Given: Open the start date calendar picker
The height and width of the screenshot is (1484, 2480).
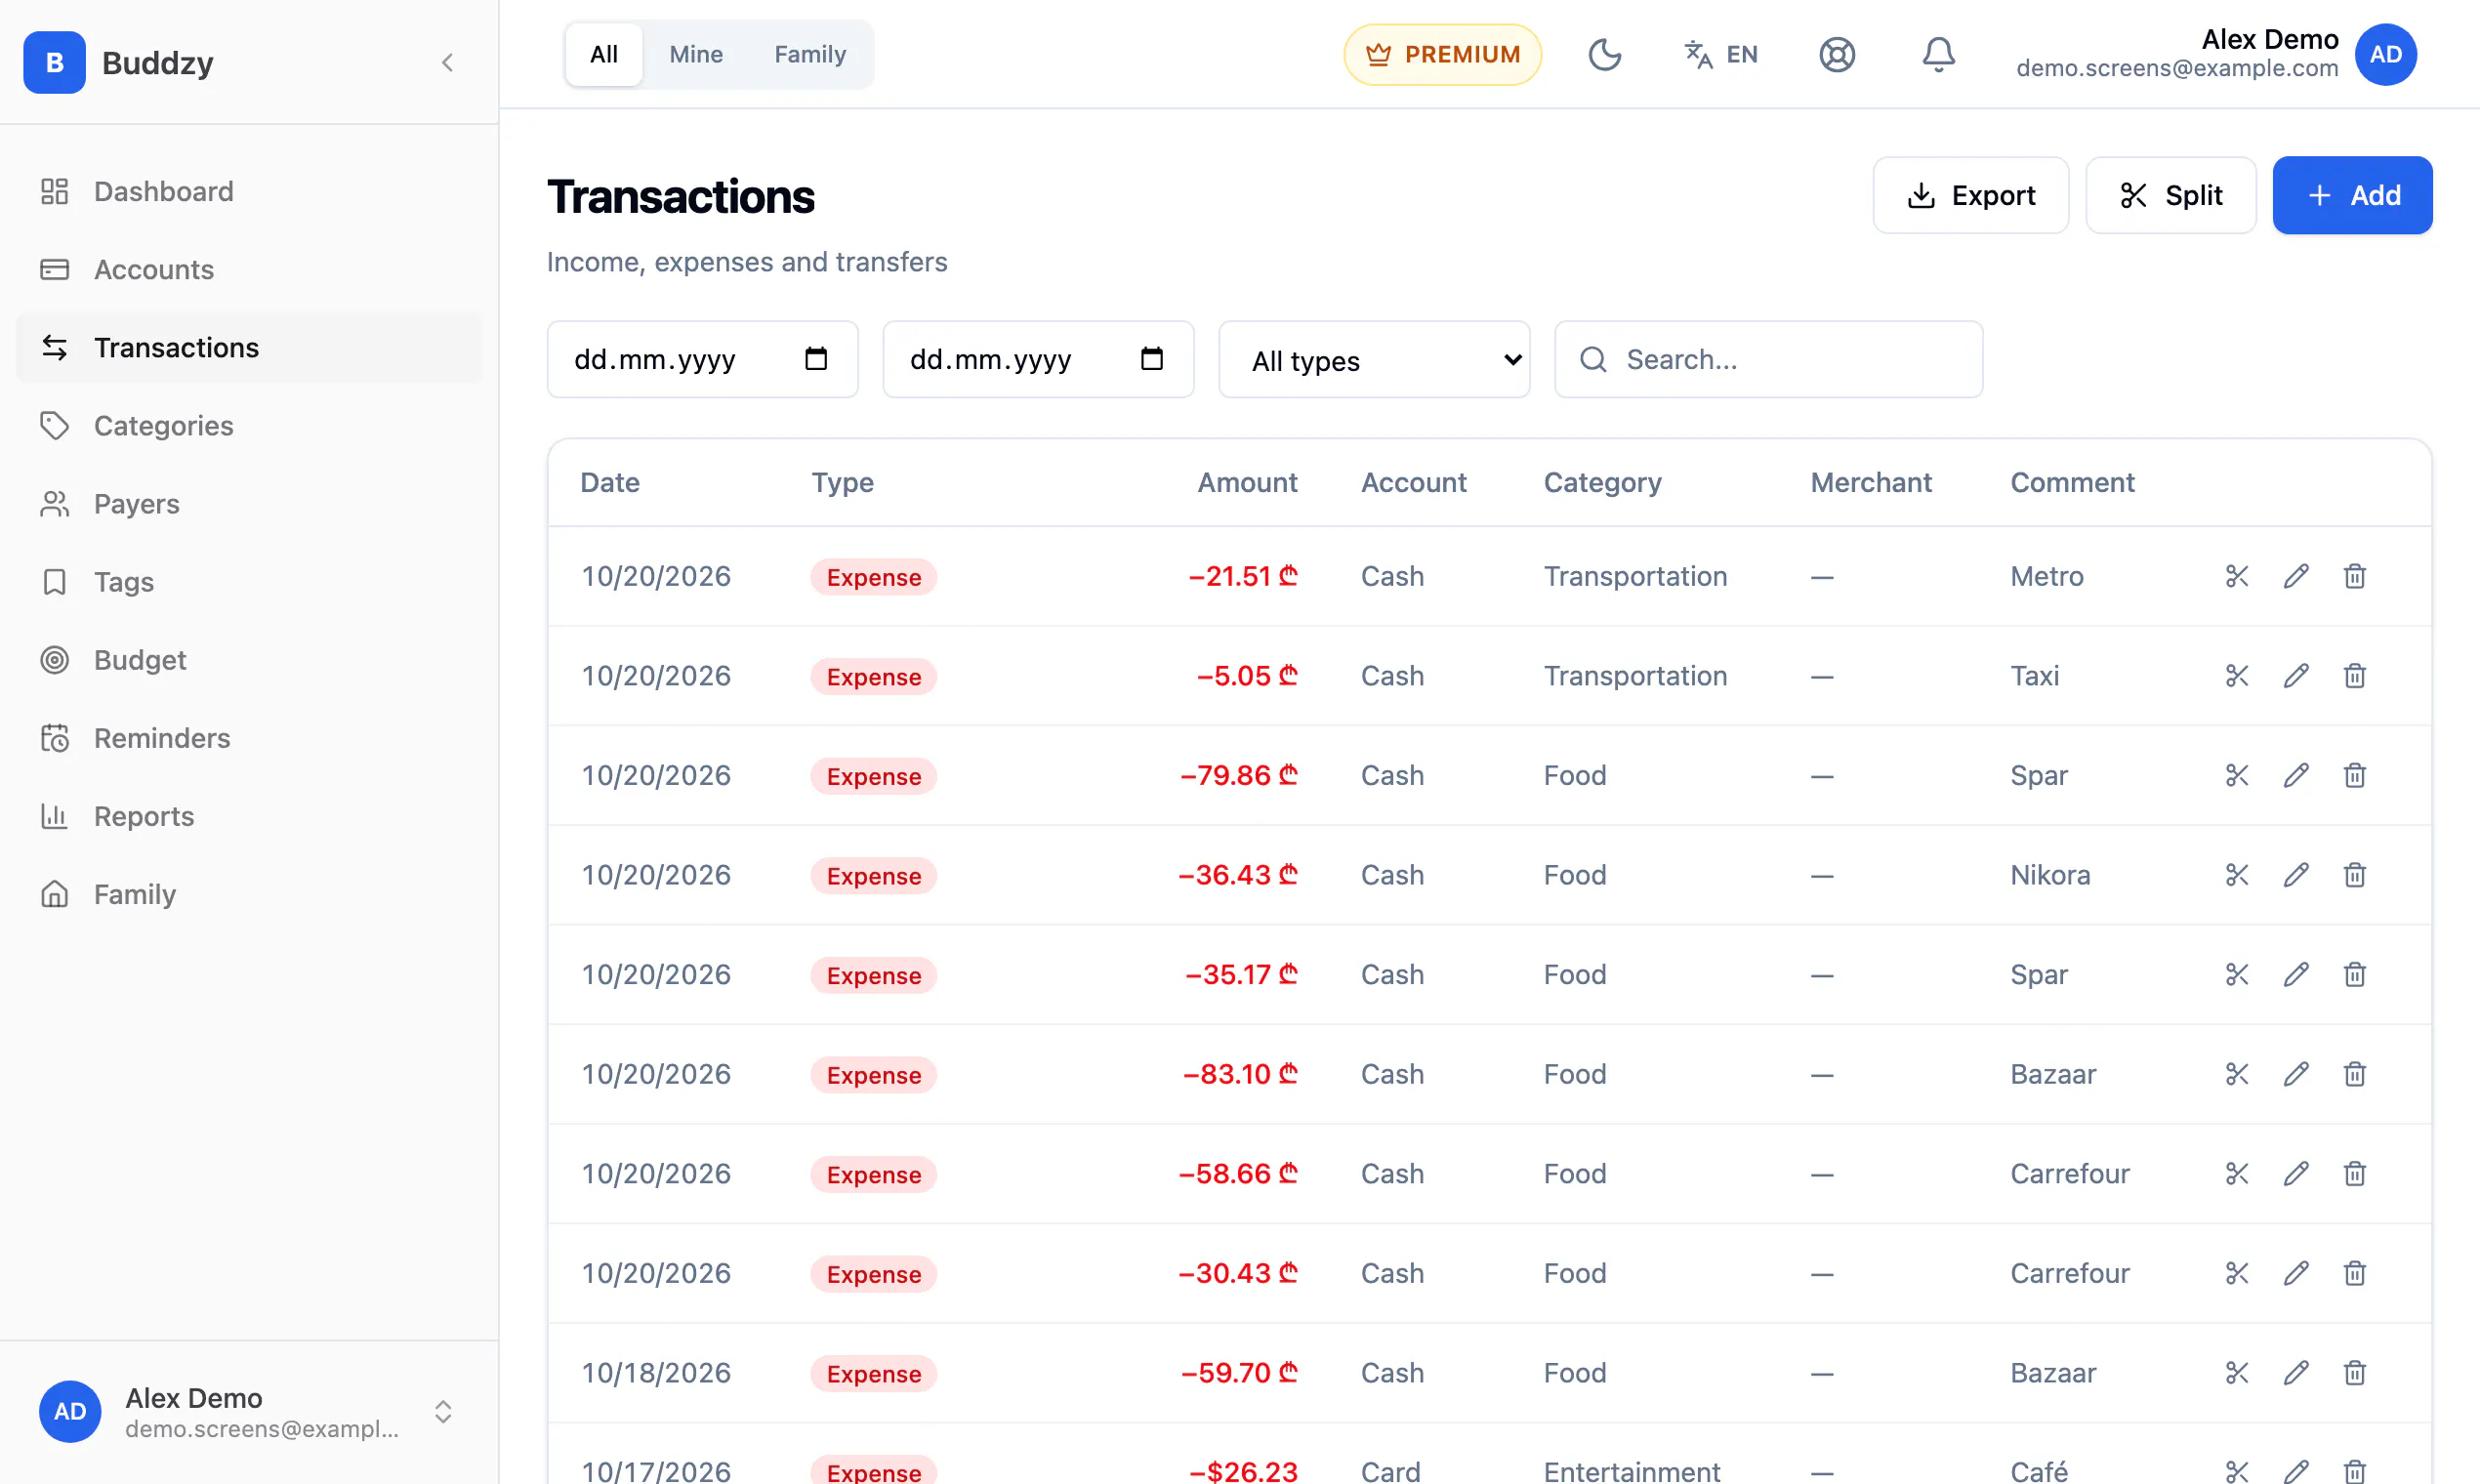Looking at the screenshot, I should tap(816, 359).
